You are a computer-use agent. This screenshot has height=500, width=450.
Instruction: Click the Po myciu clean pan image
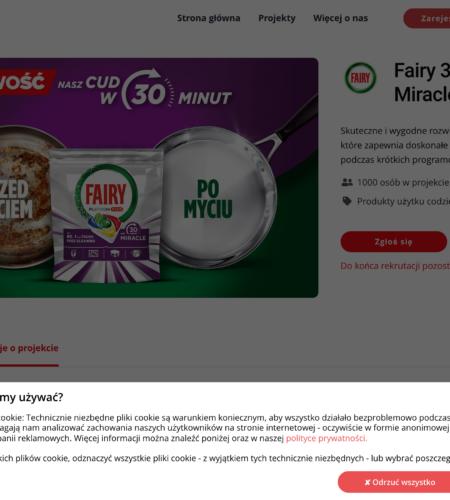(x=213, y=197)
